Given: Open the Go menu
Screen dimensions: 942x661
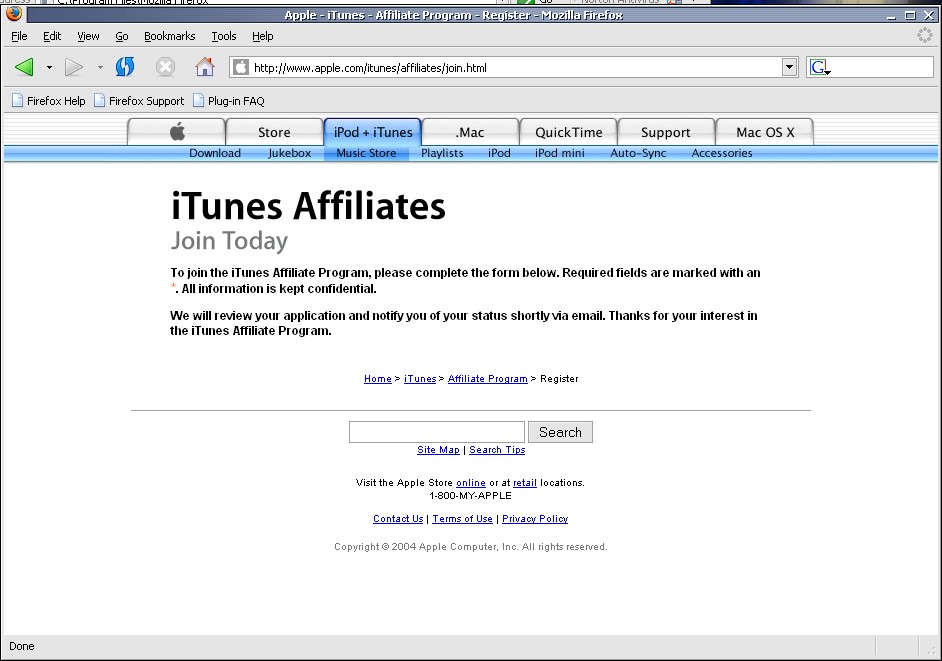Looking at the screenshot, I should (x=122, y=36).
